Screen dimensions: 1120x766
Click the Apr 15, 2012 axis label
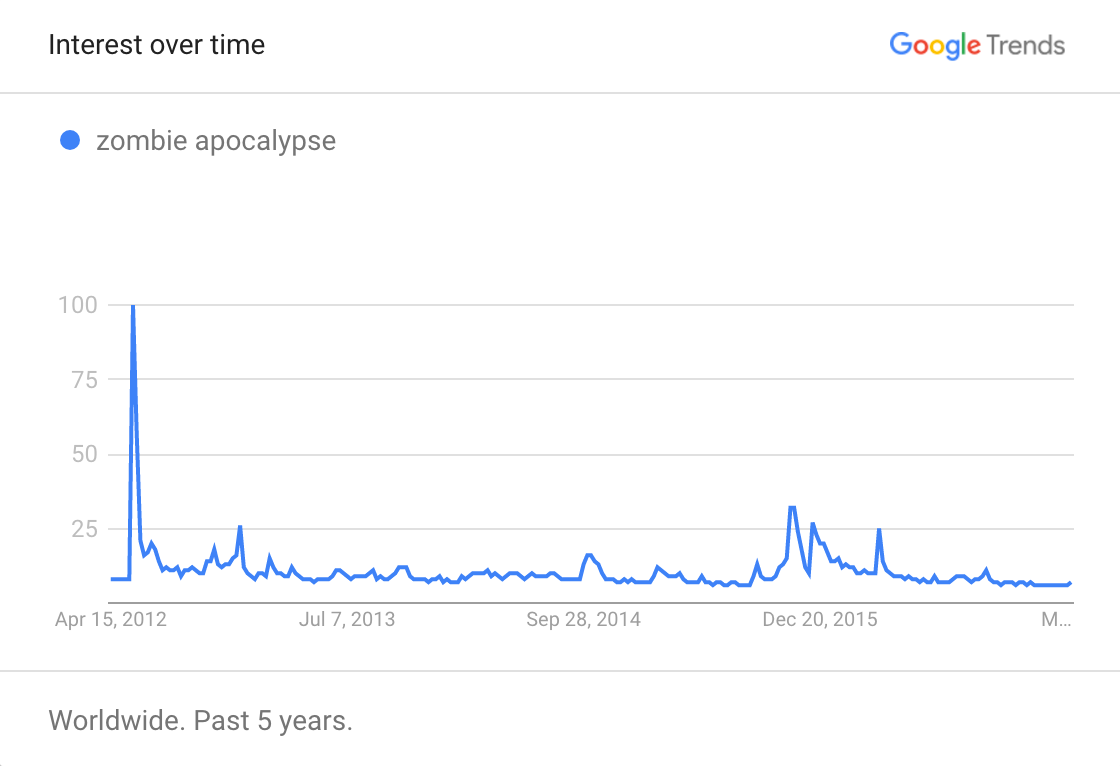coord(111,619)
